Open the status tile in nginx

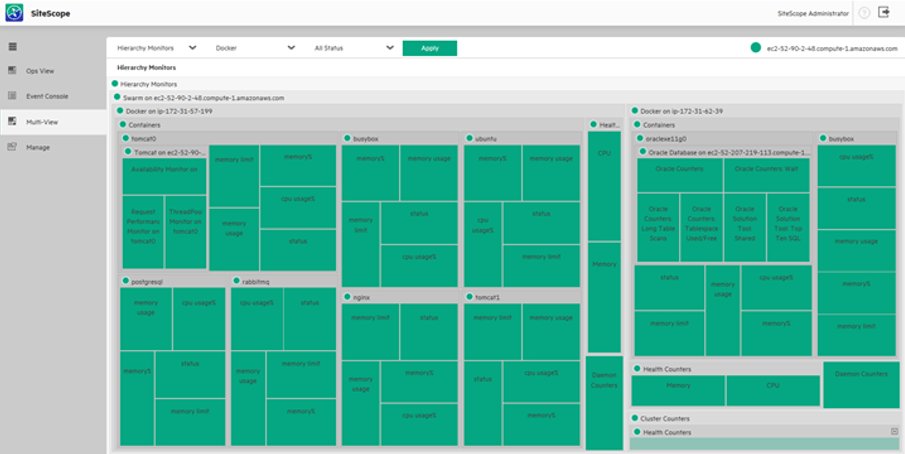tap(429, 332)
